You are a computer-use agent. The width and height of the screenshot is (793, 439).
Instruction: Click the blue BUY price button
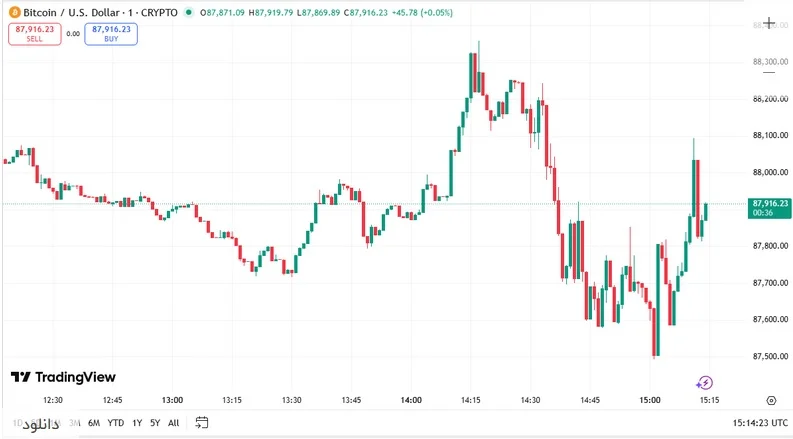click(111, 33)
